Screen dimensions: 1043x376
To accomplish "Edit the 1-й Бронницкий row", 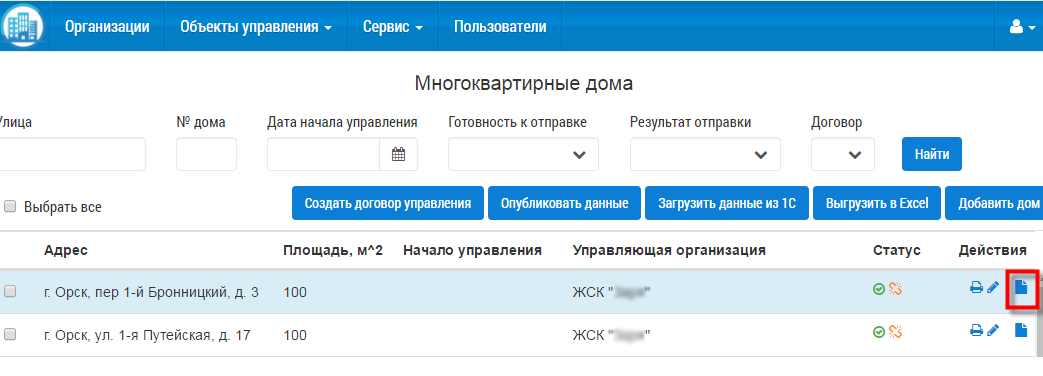I will click(993, 288).
